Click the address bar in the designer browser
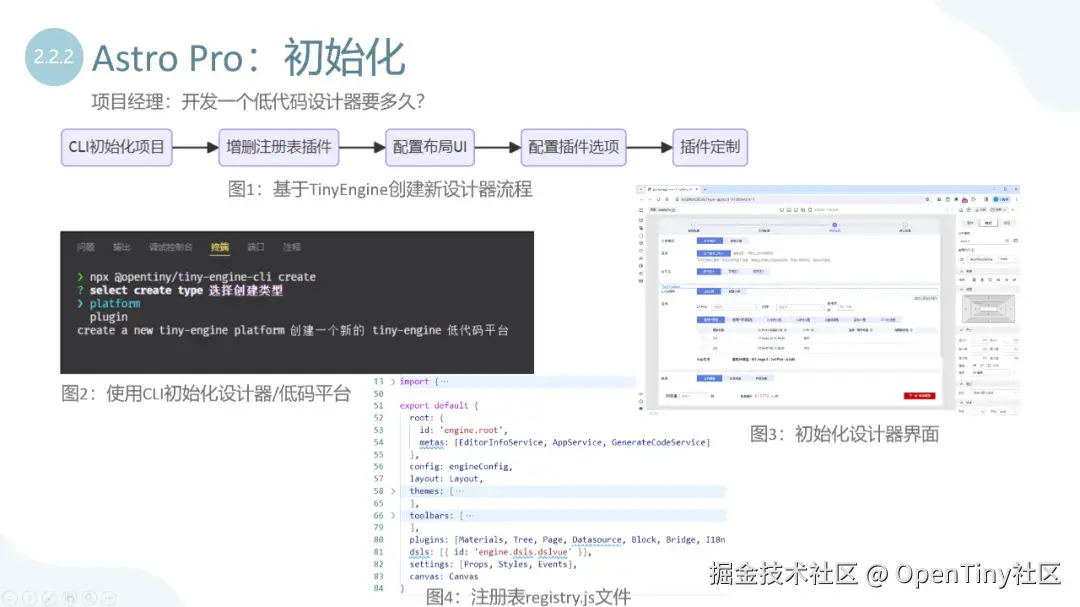Screen dimensions: 1080x607 (802, 199)
